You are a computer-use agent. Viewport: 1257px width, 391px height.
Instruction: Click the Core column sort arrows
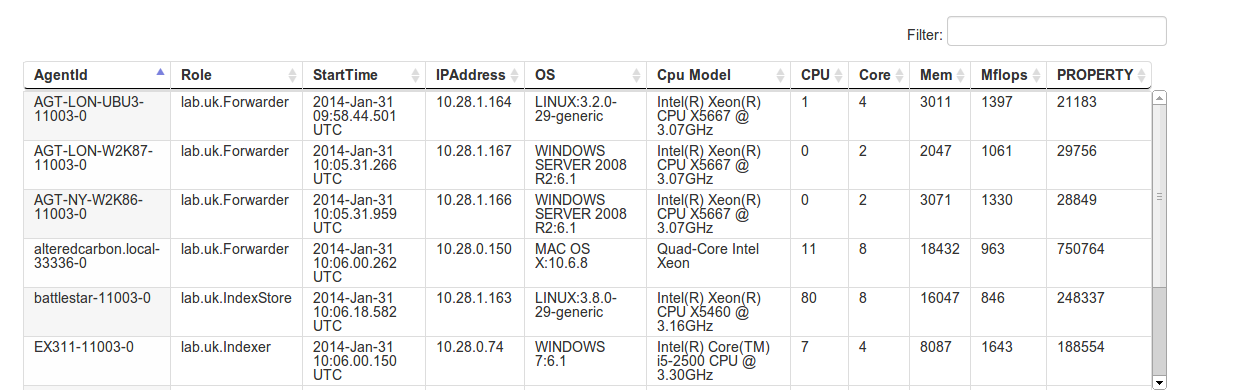tap(901, 75)
